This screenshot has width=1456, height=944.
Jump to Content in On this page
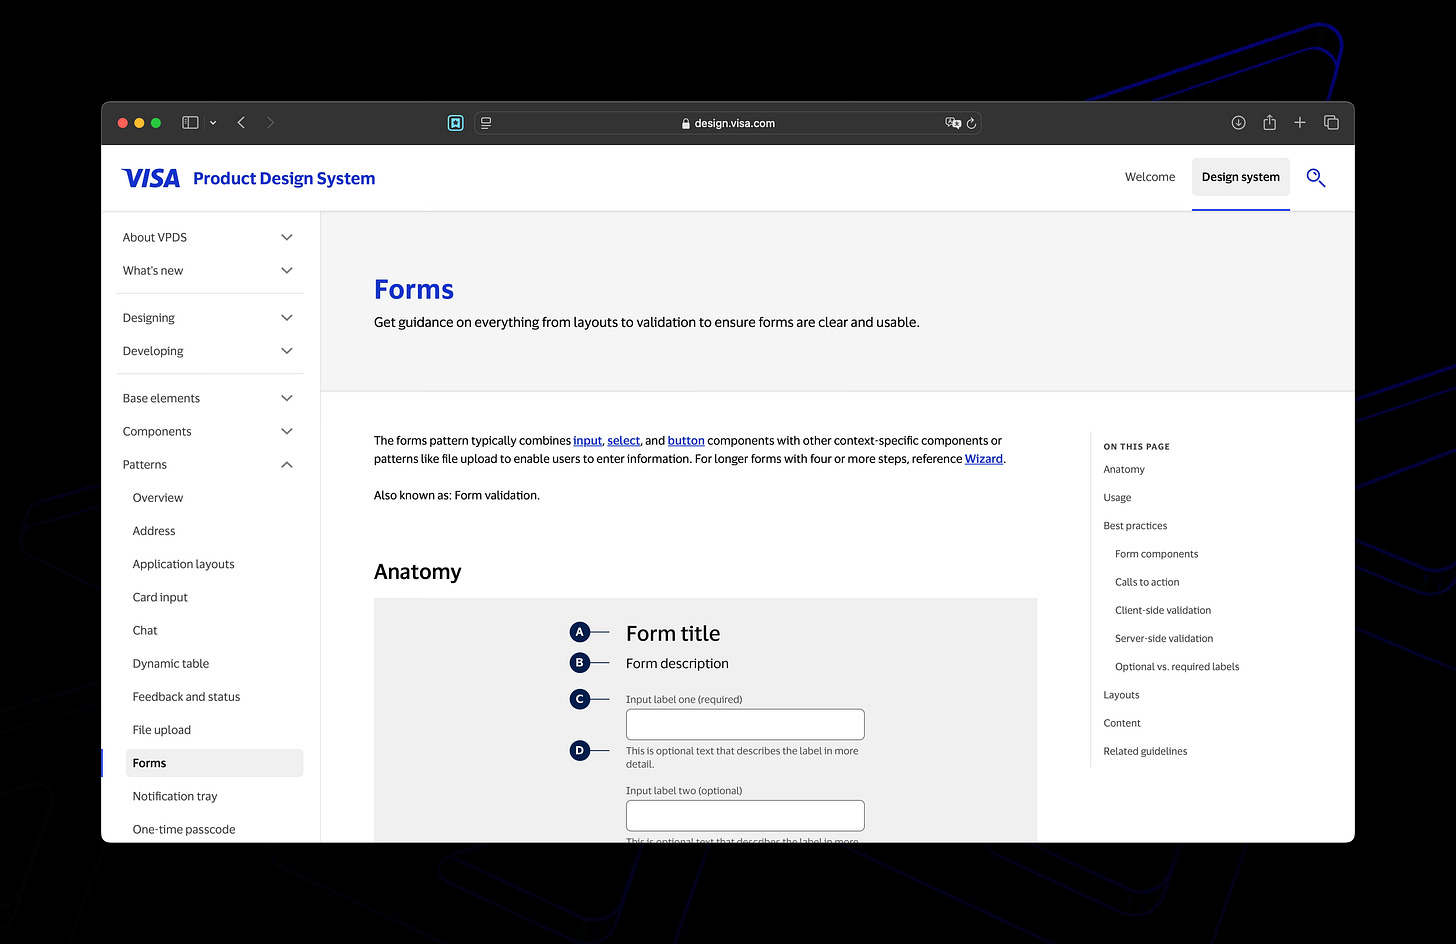tap(1122, 723)
